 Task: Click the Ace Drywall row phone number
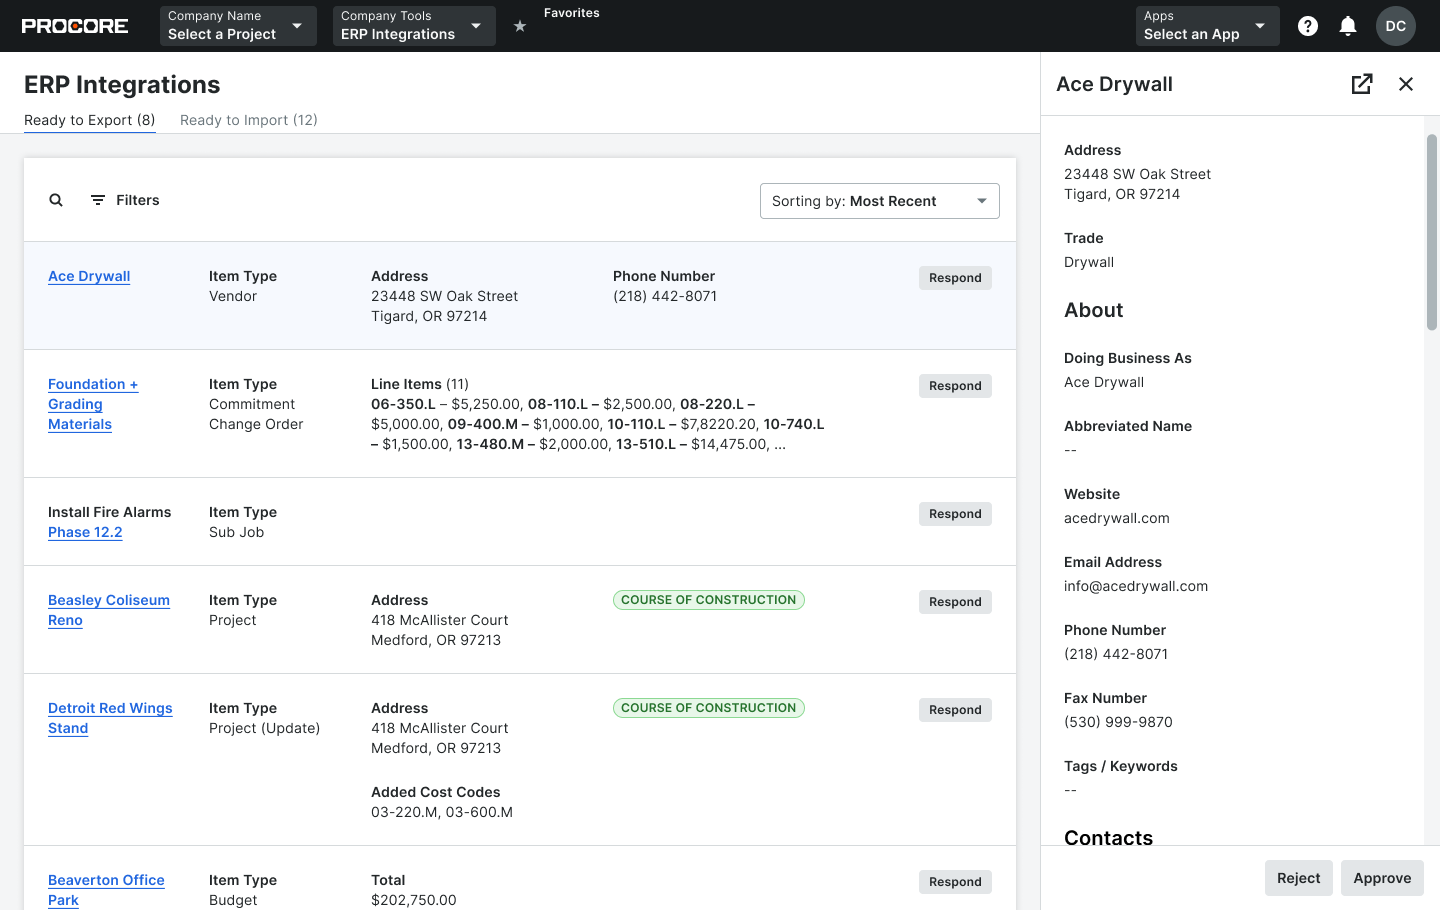[665, 296]
